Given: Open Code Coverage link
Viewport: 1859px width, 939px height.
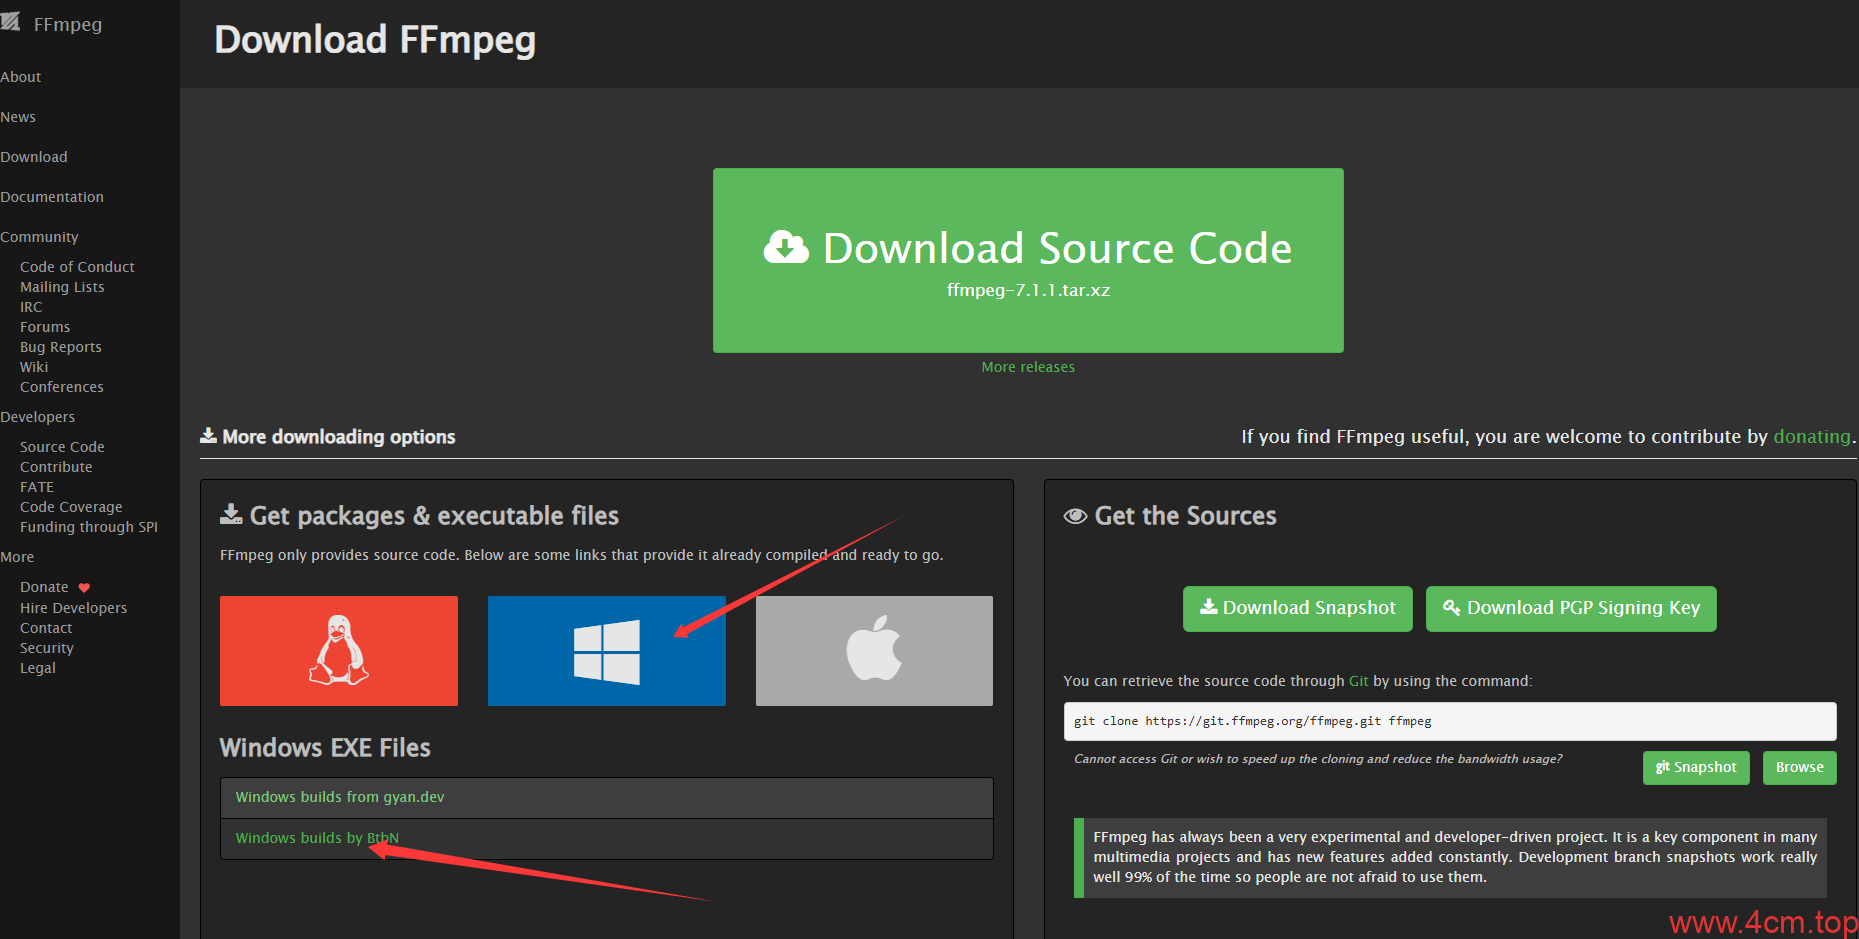Looking at the screenshot, I should (71, 507).
